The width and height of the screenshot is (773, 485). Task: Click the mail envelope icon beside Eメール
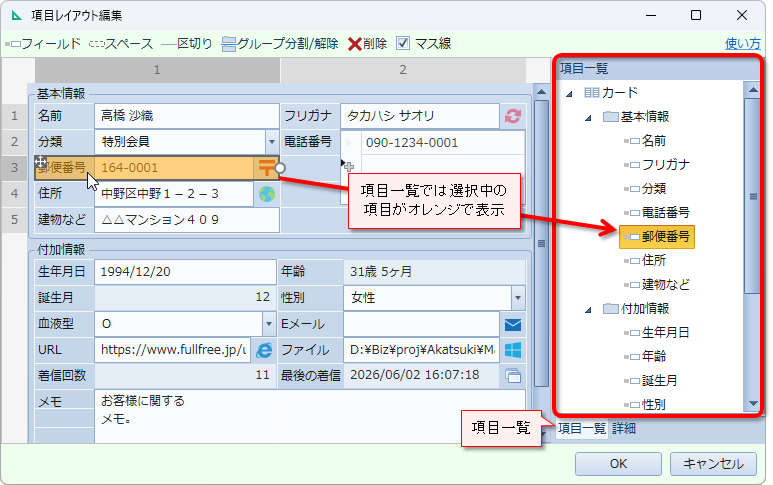[513, 325]
